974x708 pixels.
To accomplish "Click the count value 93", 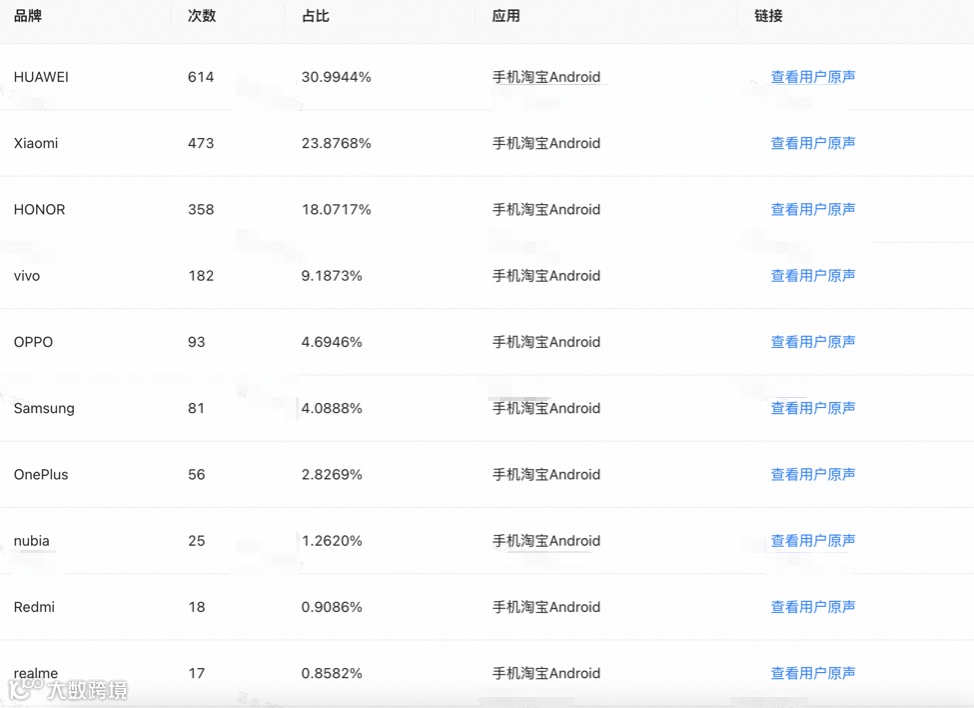I will [x=196, y=342].
